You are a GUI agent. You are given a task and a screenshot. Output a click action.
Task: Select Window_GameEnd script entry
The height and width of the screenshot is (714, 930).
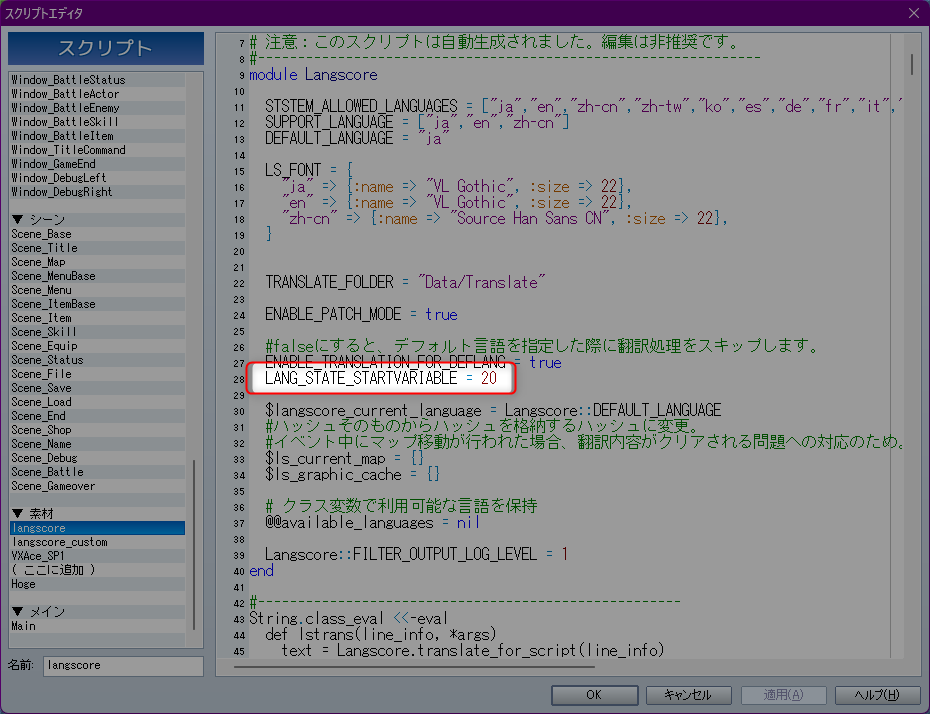pyautogui.click(x=98, y=164)
